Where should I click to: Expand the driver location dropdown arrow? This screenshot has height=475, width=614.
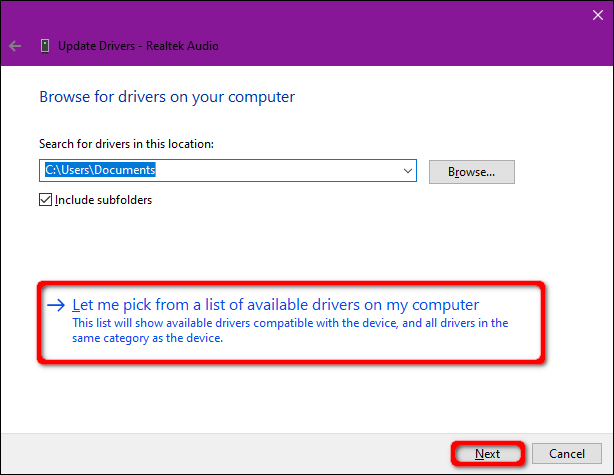[408, 171]
